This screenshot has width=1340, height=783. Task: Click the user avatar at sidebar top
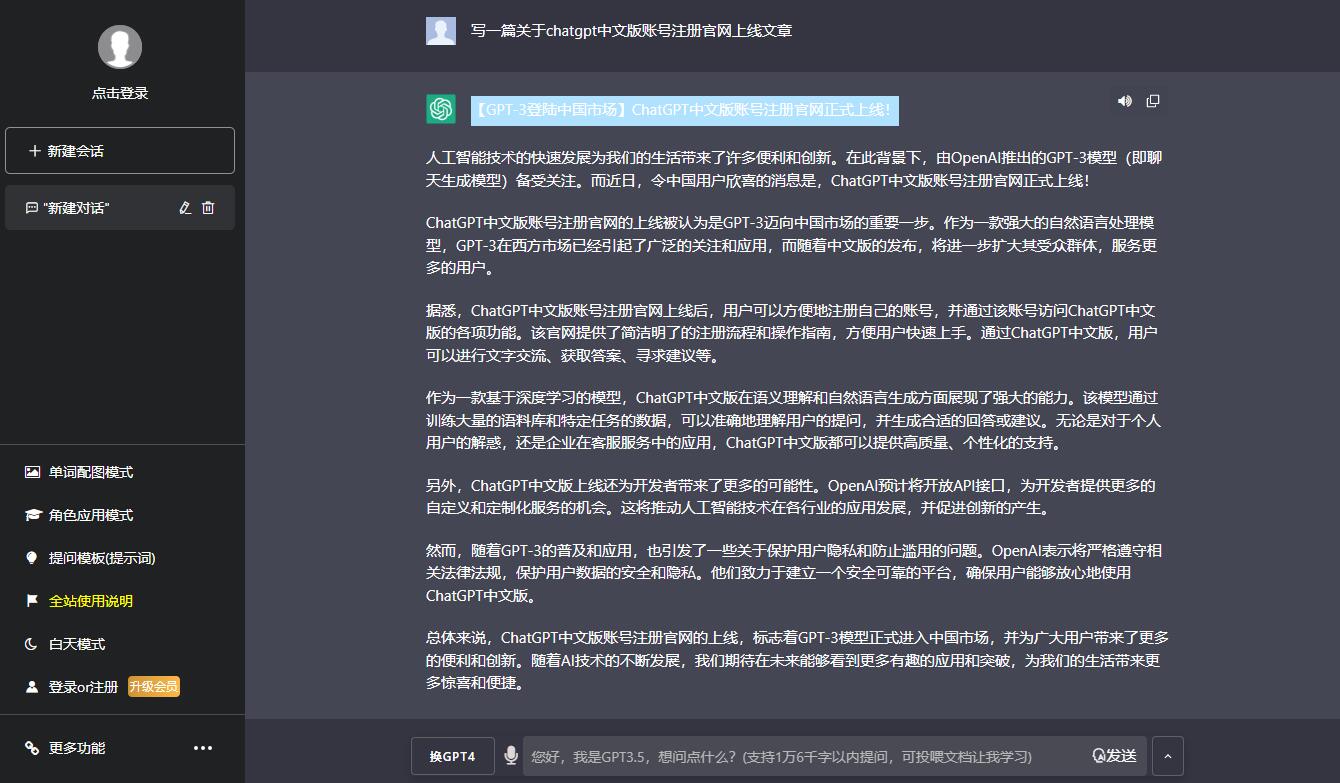point(120,47)
